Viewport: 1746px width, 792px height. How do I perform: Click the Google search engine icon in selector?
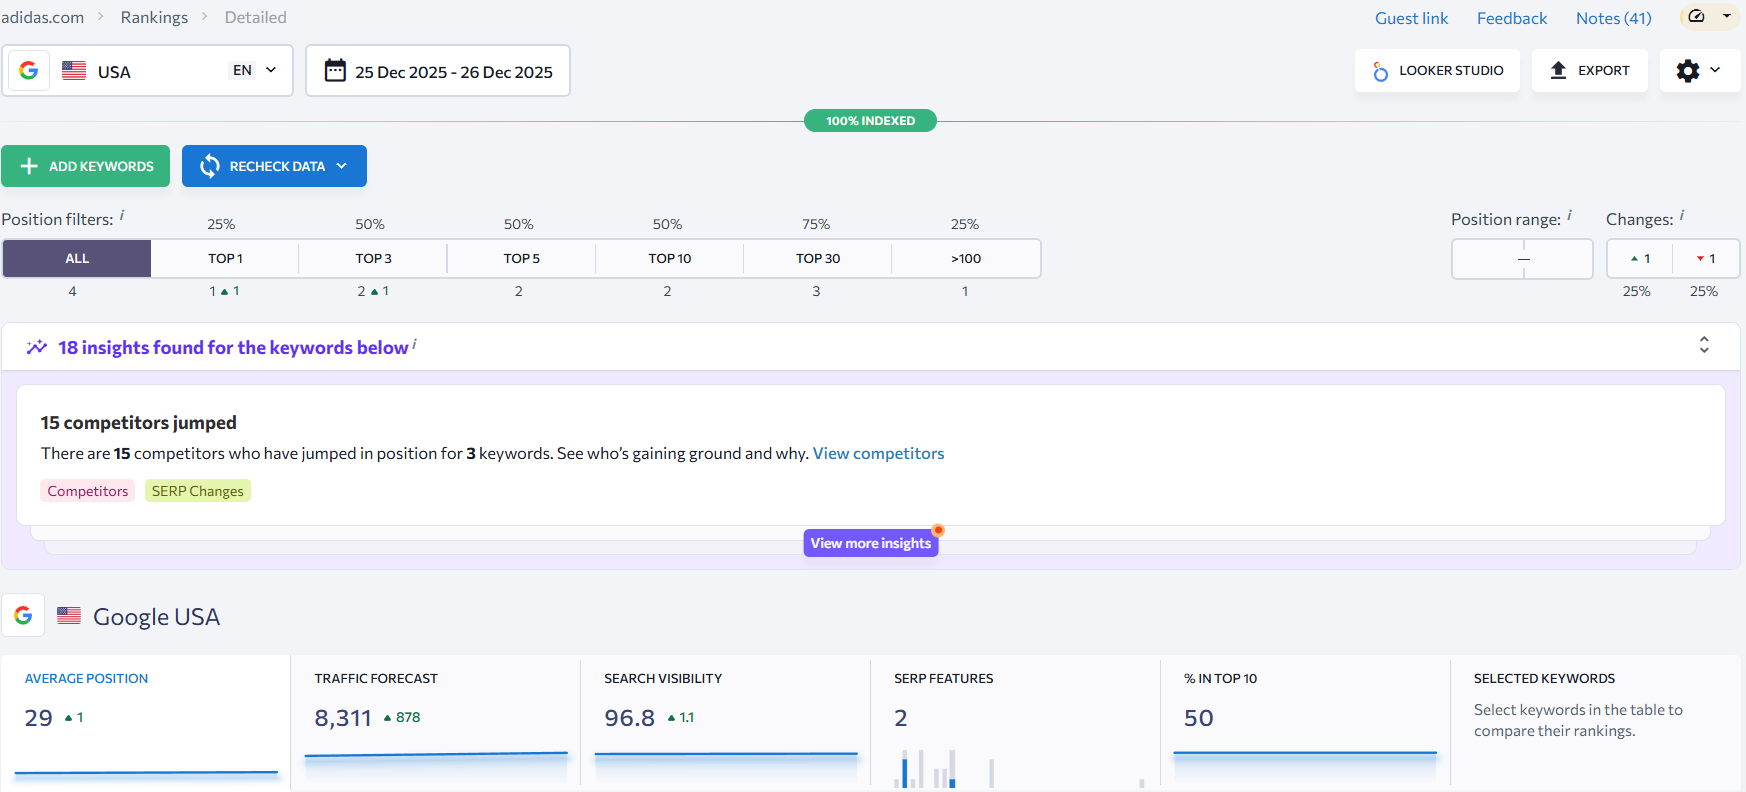tap(29, 71)
